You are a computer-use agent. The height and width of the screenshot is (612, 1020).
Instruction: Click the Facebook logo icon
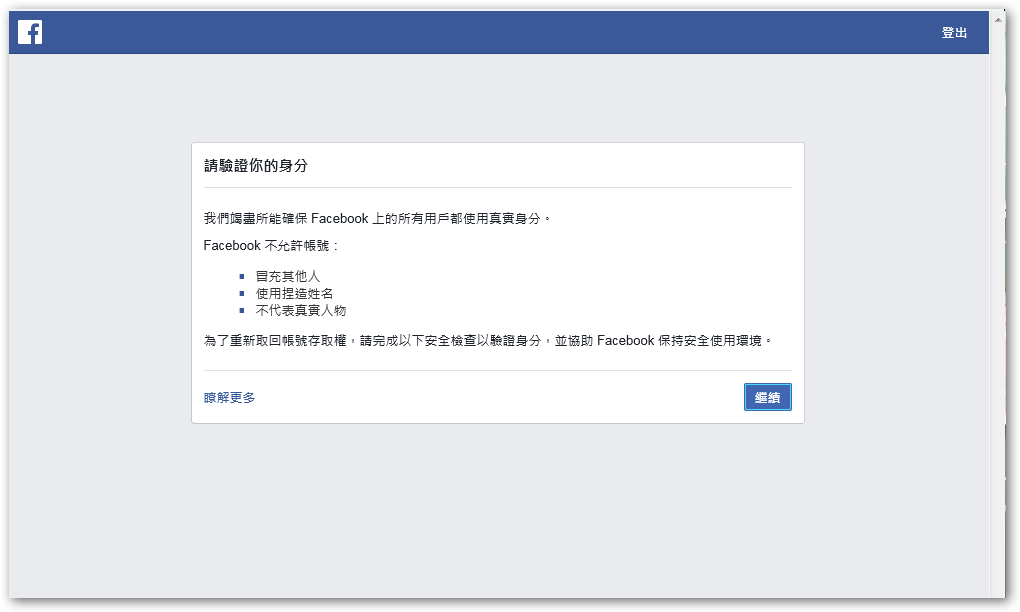(x=30, y=32)
